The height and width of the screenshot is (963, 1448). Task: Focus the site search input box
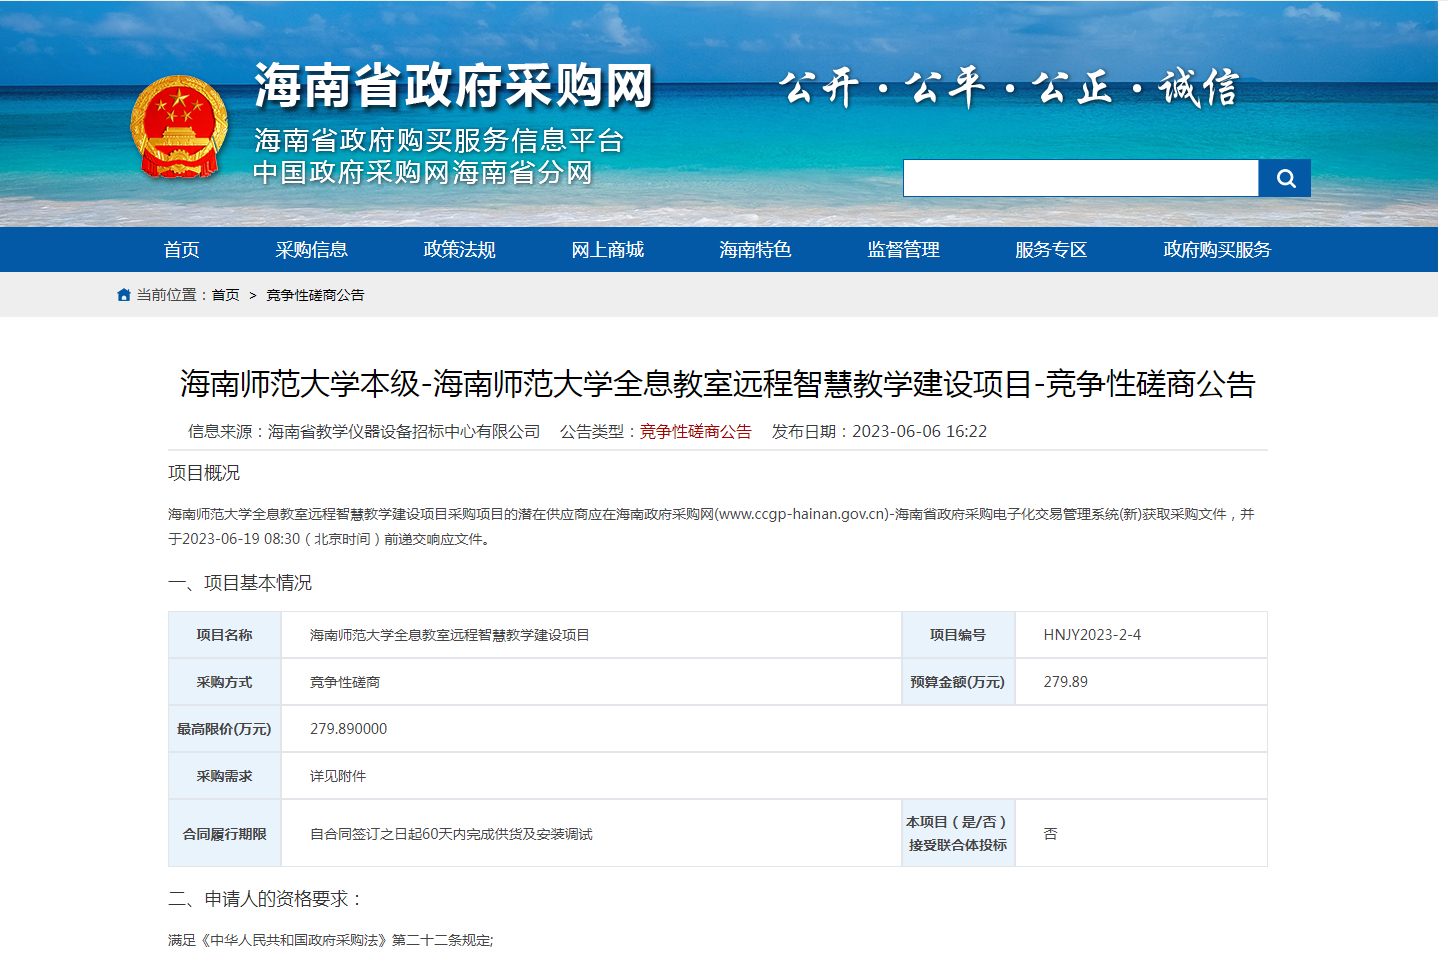pos(1080,178)
